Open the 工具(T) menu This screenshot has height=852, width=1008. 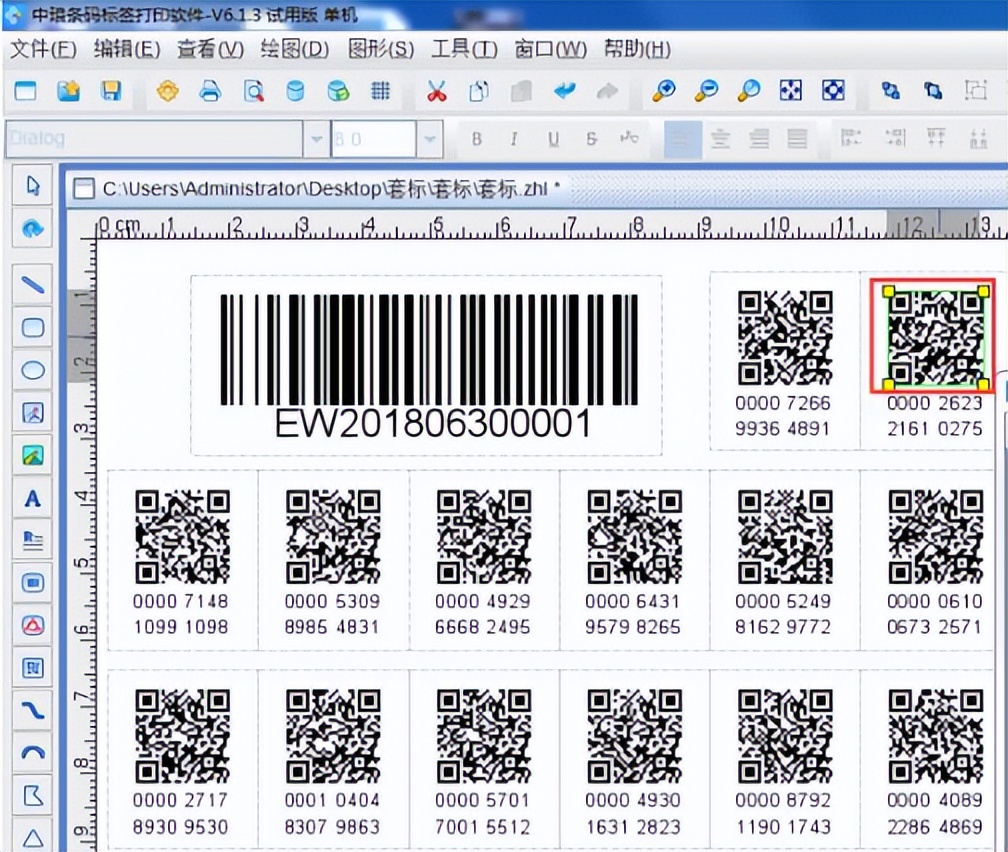464,49
